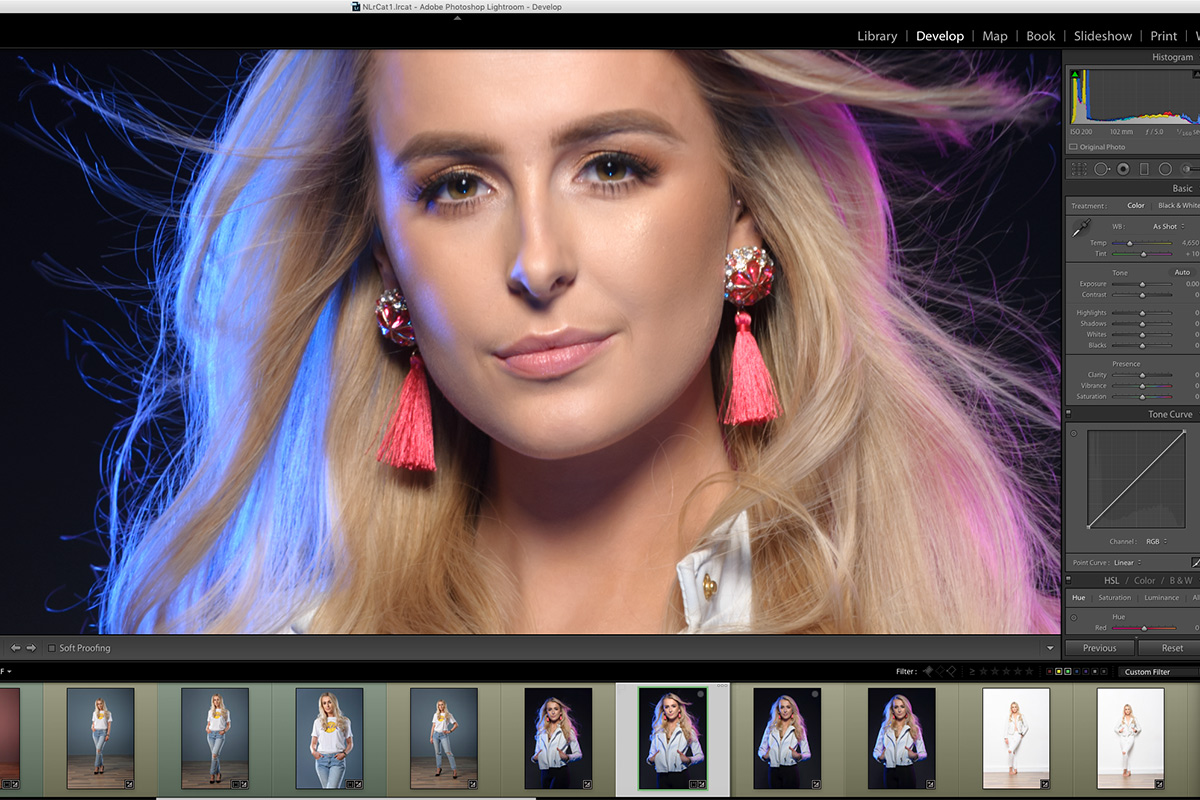Viewport: 1200px width, 800px height.
Task: Switch treatment to Black & White
Action: pos(1179,206)
